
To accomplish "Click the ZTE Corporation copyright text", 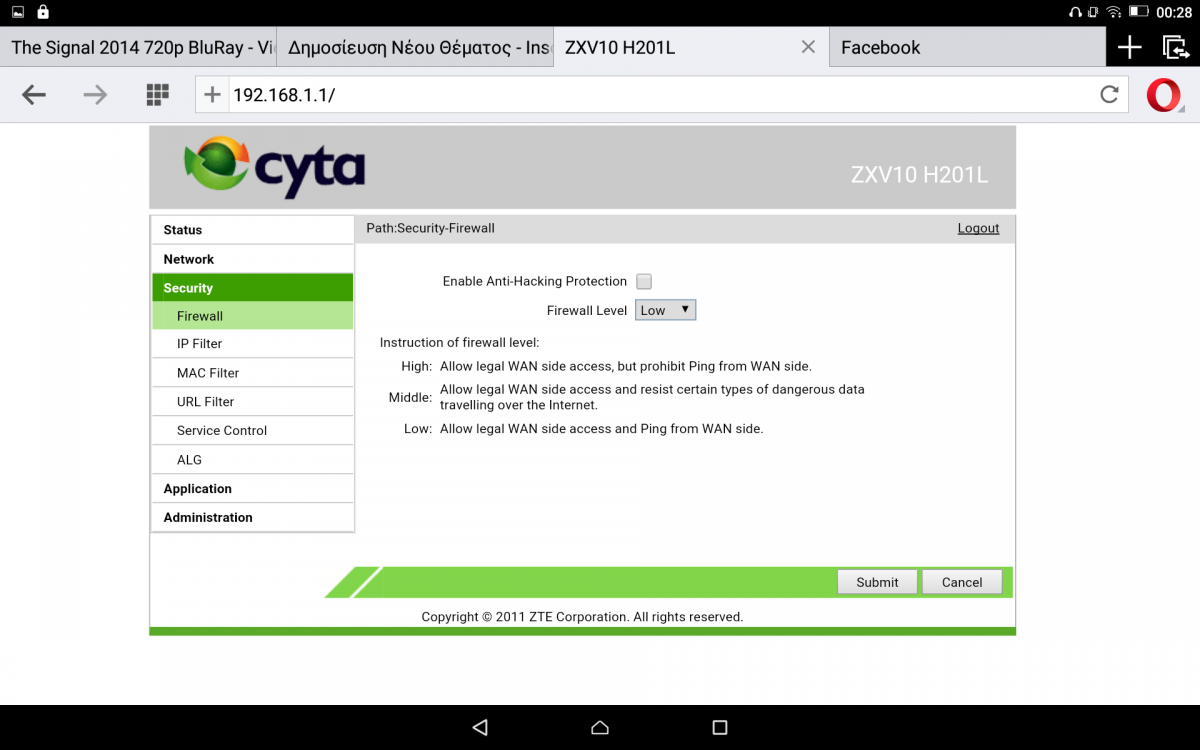I will coord(582,617).
